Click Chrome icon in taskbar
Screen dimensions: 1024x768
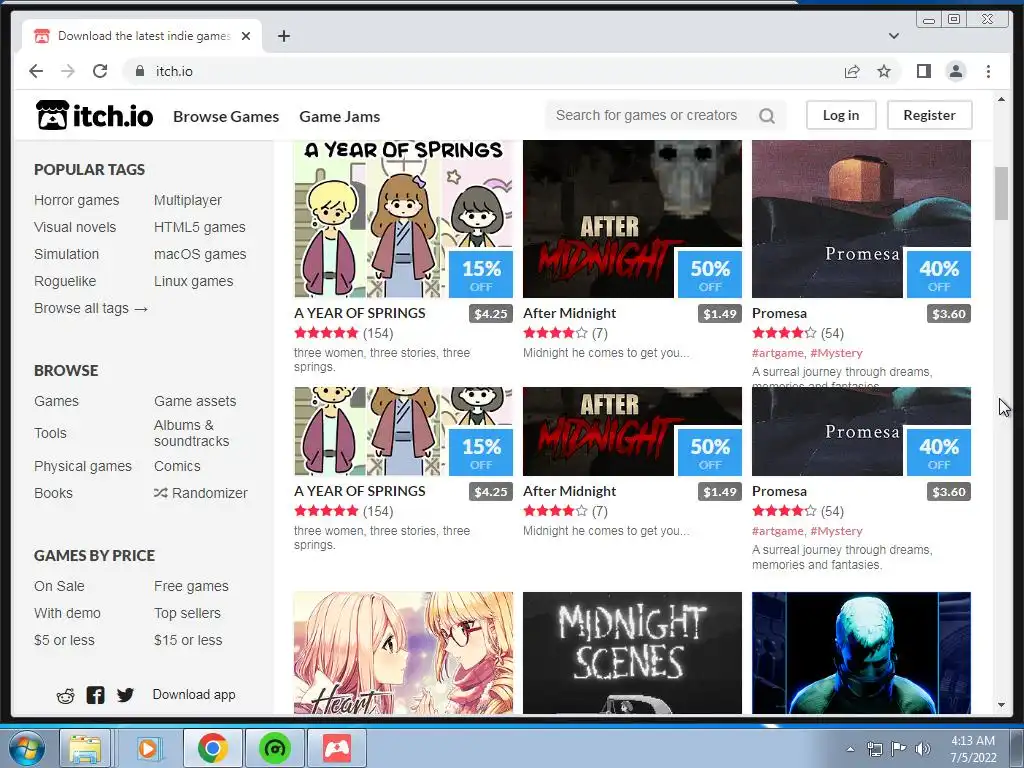[212, 748]
